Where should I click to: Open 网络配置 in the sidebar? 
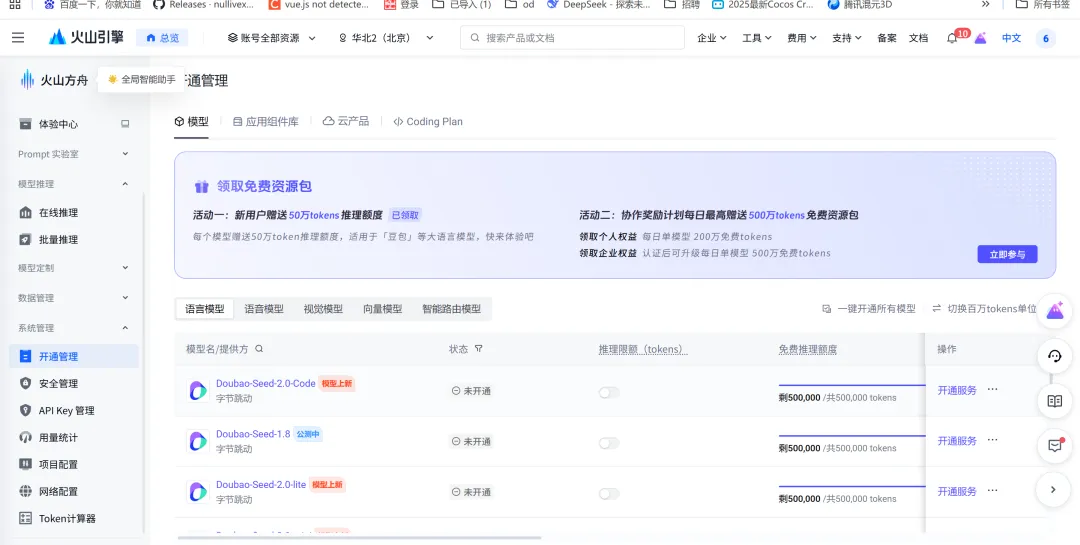(58, 492)
